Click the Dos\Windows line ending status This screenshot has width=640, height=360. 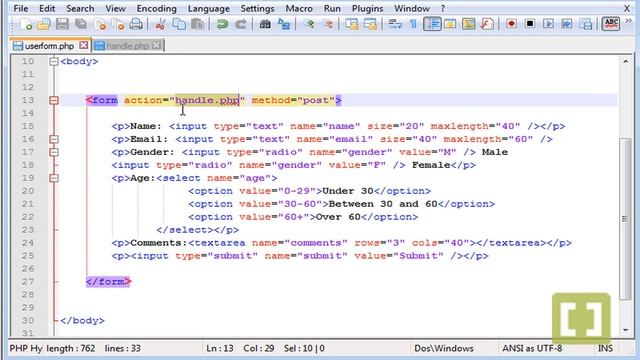pos(444,348)
